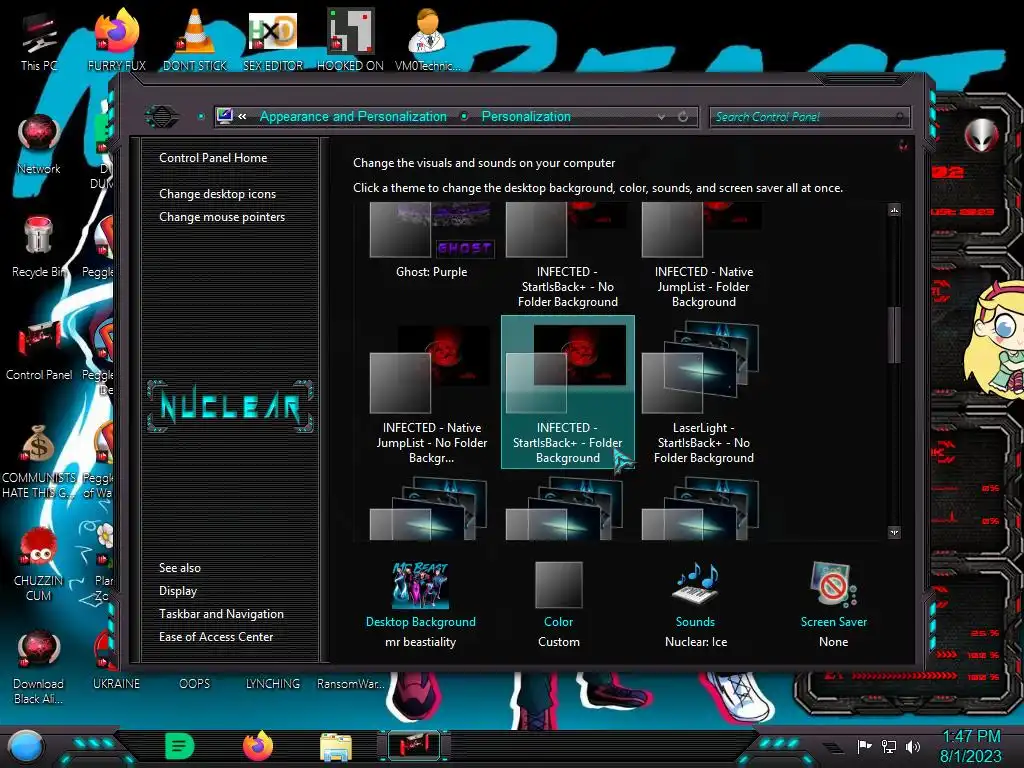
Task: Select INFECTED StartIsBack+ No Folder Background theme
Action: [x=568, y=256]
